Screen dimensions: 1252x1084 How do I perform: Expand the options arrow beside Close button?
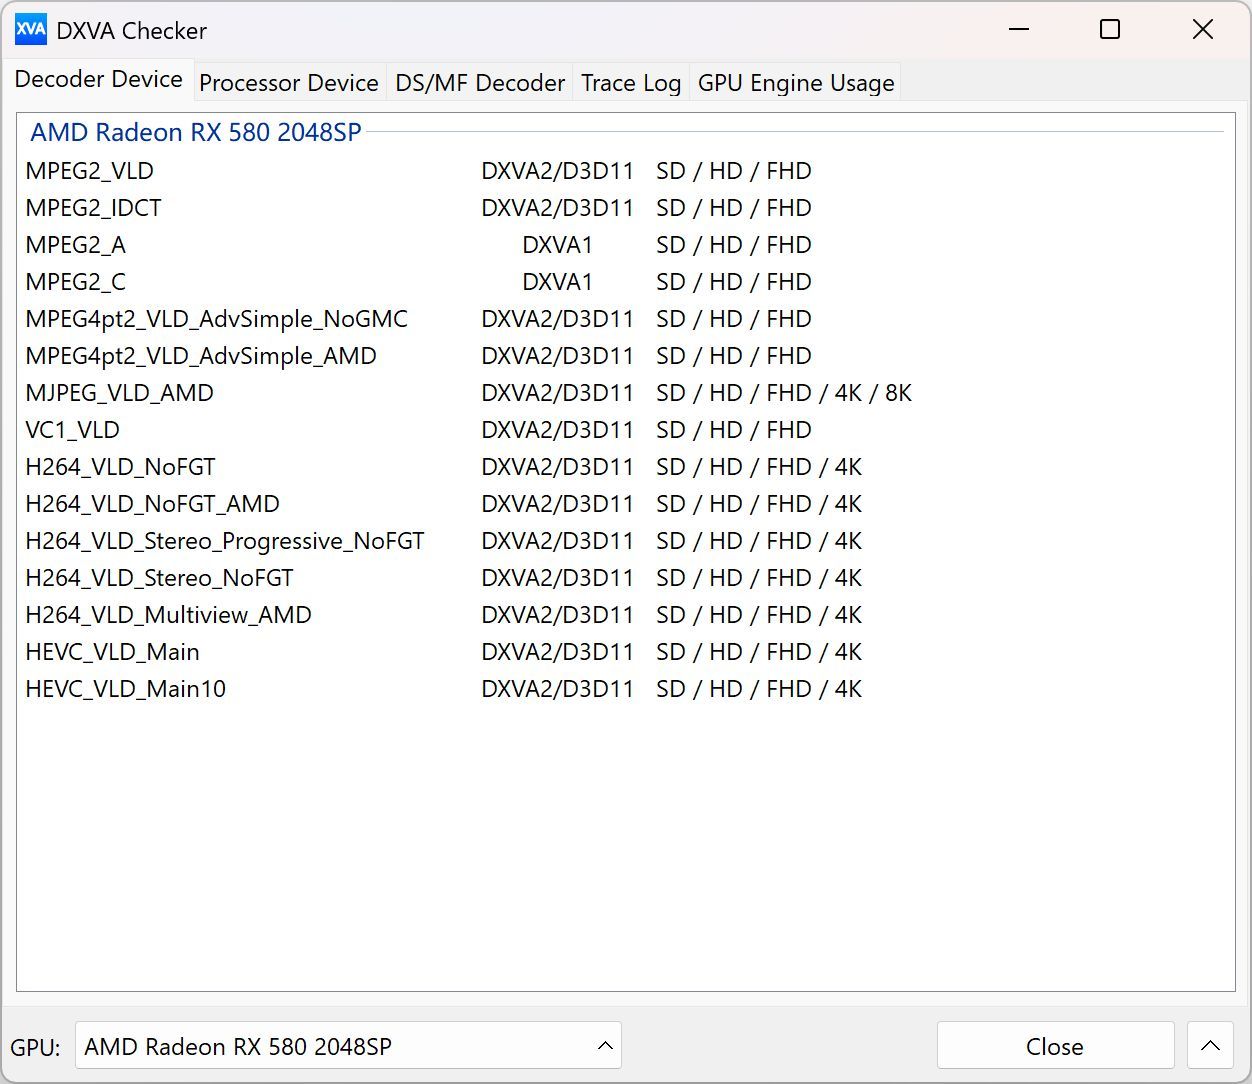point(1210,1046)
